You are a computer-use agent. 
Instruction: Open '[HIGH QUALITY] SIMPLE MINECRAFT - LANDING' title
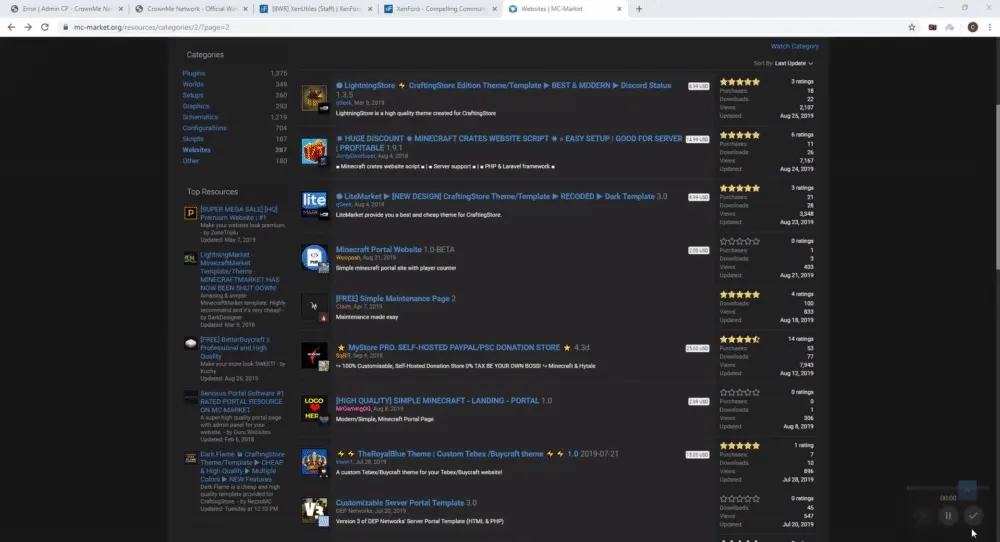(437, 400)
